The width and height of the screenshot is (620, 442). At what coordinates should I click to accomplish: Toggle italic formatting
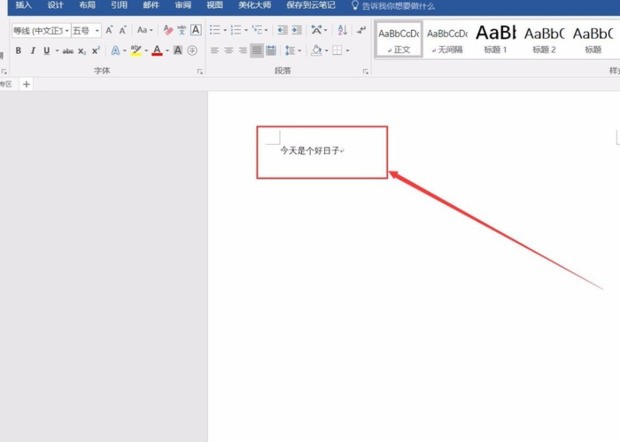pyautogui.click(x=32, y=50)
